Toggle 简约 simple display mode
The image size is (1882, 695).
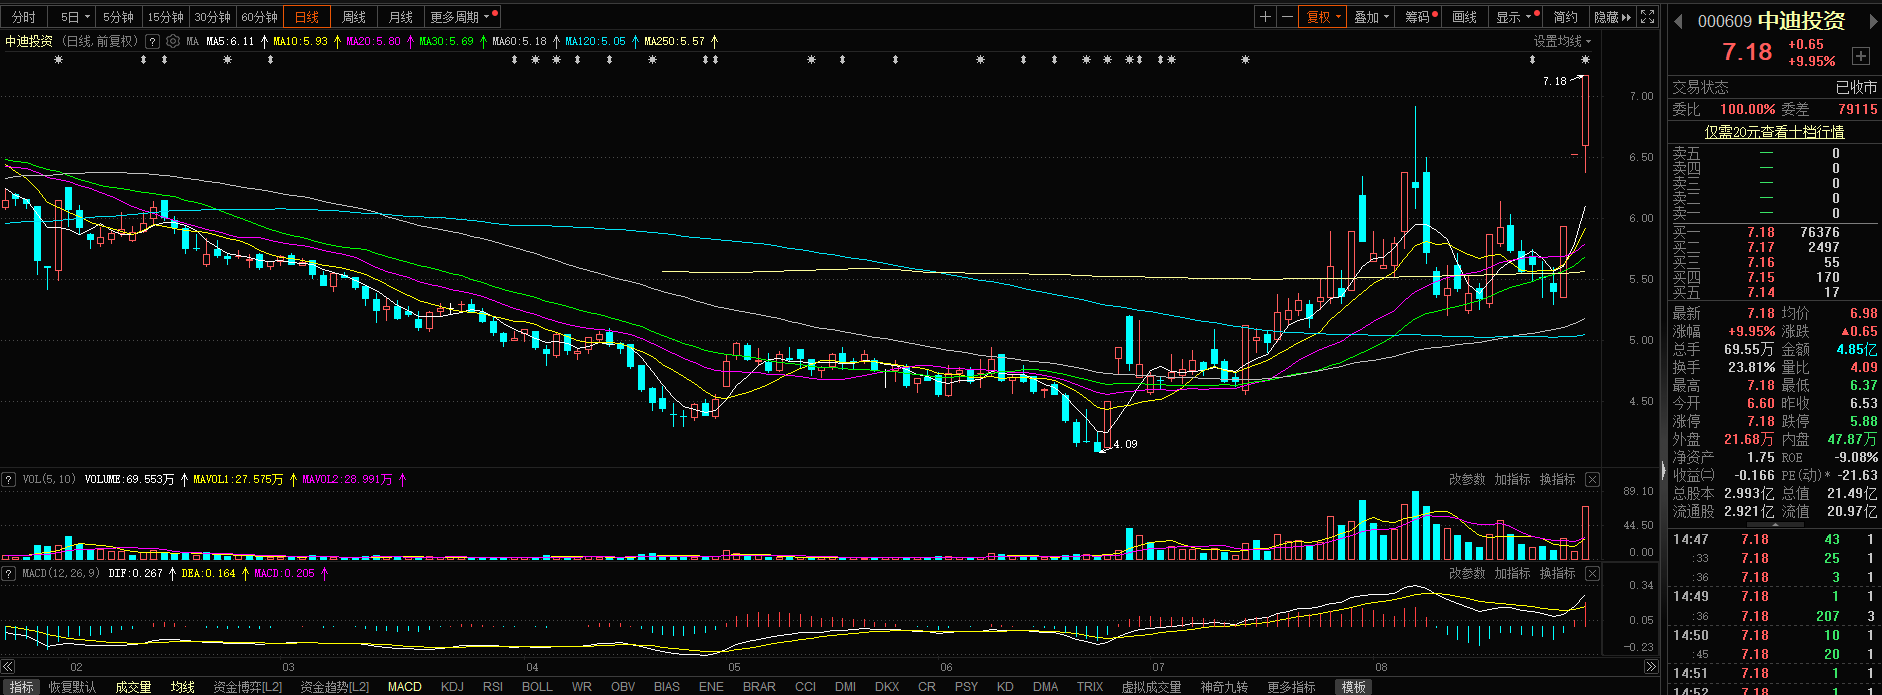click(1564, 17)
